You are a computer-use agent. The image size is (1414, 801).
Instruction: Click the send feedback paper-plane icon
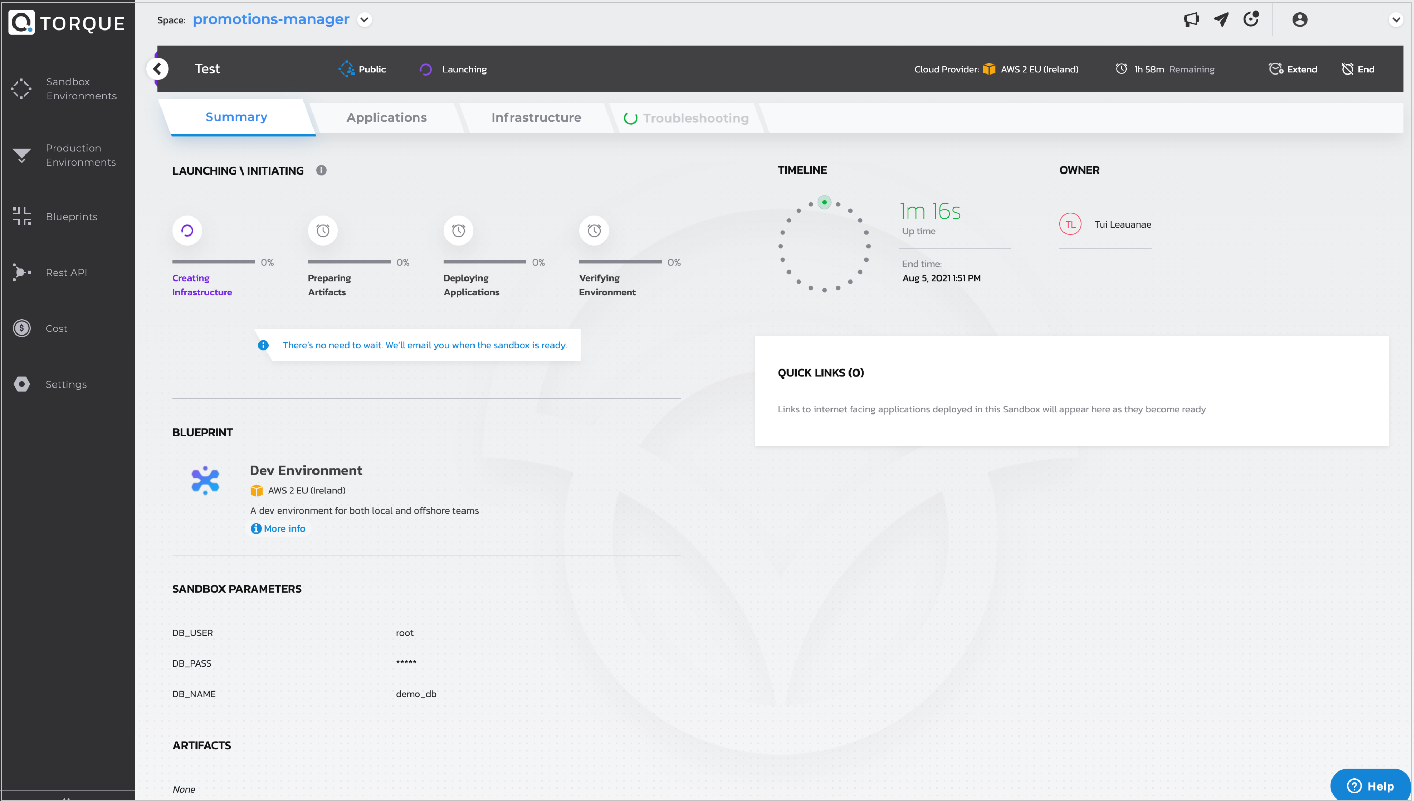[1221, 18]
